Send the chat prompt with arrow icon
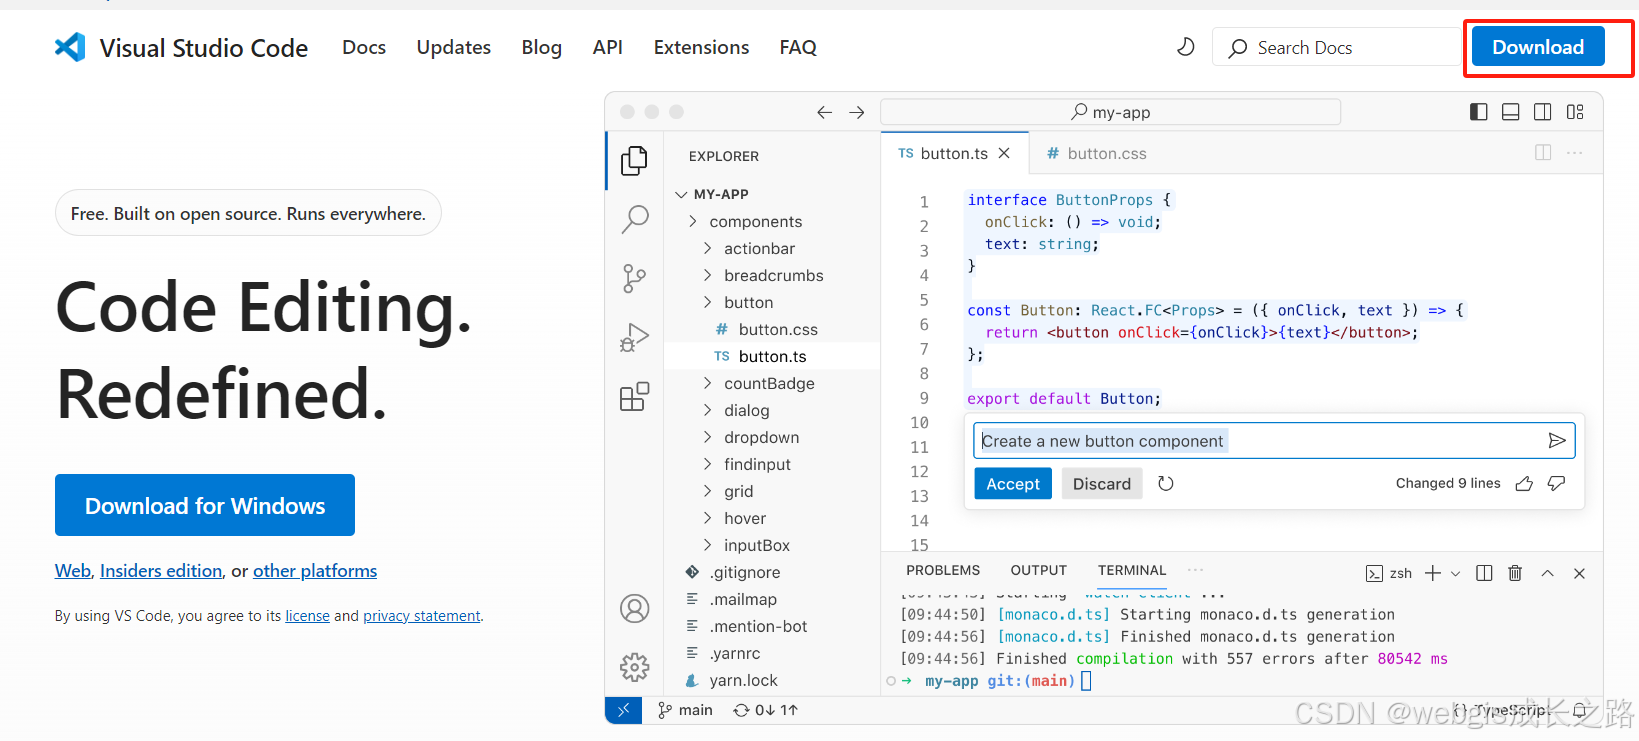1639x741 pixels. tap(1557, 441)
